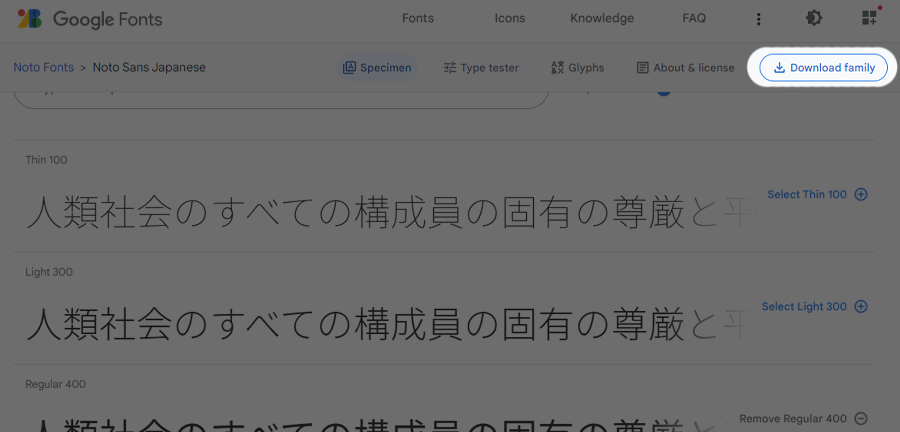Screen dimensions: 900x432
Task: Click the Google Fonts logo
Action: coord(90,20)
